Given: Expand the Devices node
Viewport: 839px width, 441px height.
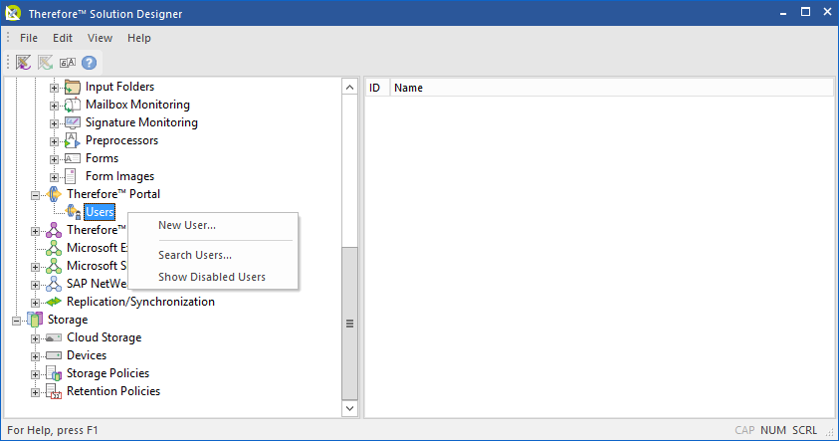Looking at the screenshot, I should point(35,356).
